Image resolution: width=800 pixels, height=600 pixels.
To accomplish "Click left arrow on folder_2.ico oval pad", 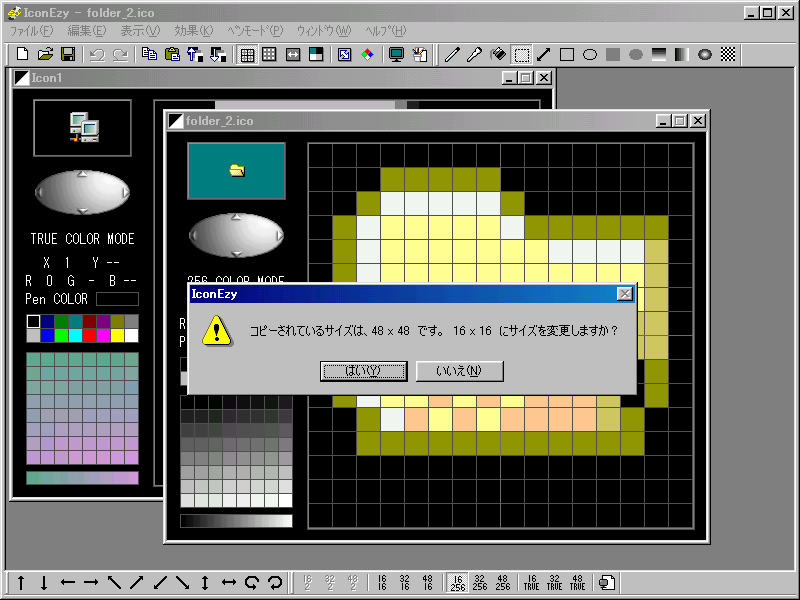I will [x=193, y=235].
